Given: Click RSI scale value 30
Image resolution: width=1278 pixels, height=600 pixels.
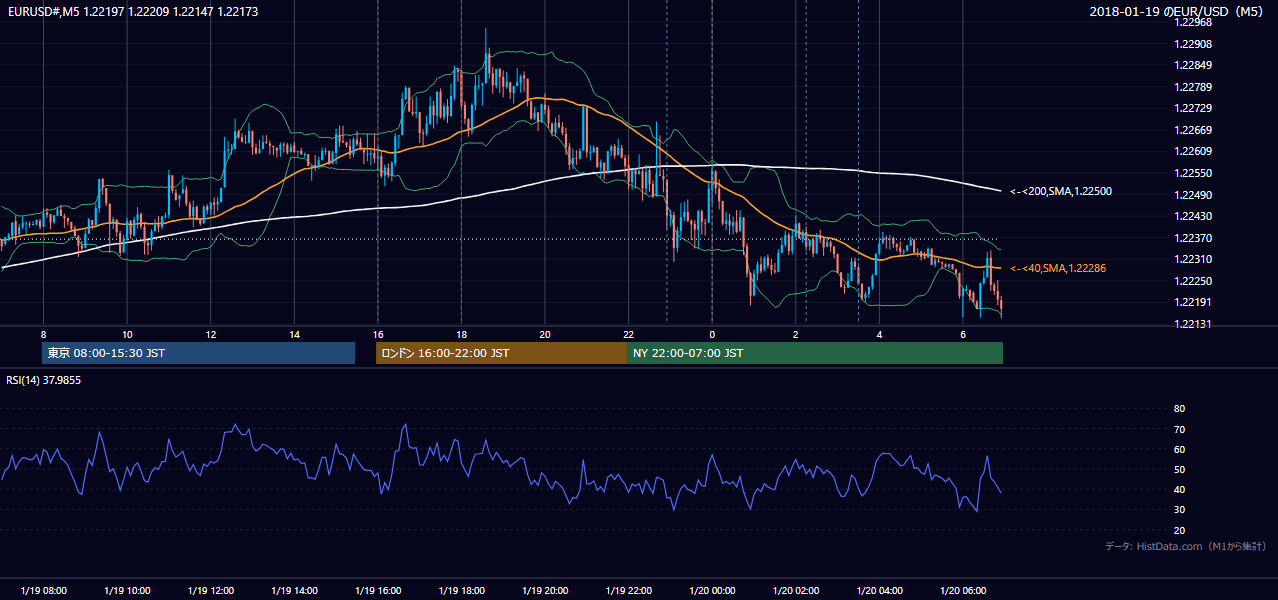Looking at the screenshot, I should pyautogui.click(x=1179, y=510).
